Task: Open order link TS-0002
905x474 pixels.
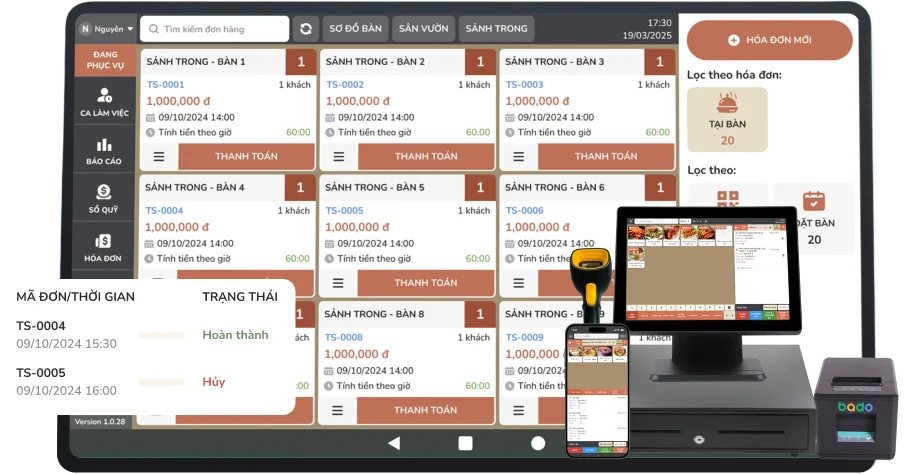Action: pyautogui.click(x=345, y=84)
